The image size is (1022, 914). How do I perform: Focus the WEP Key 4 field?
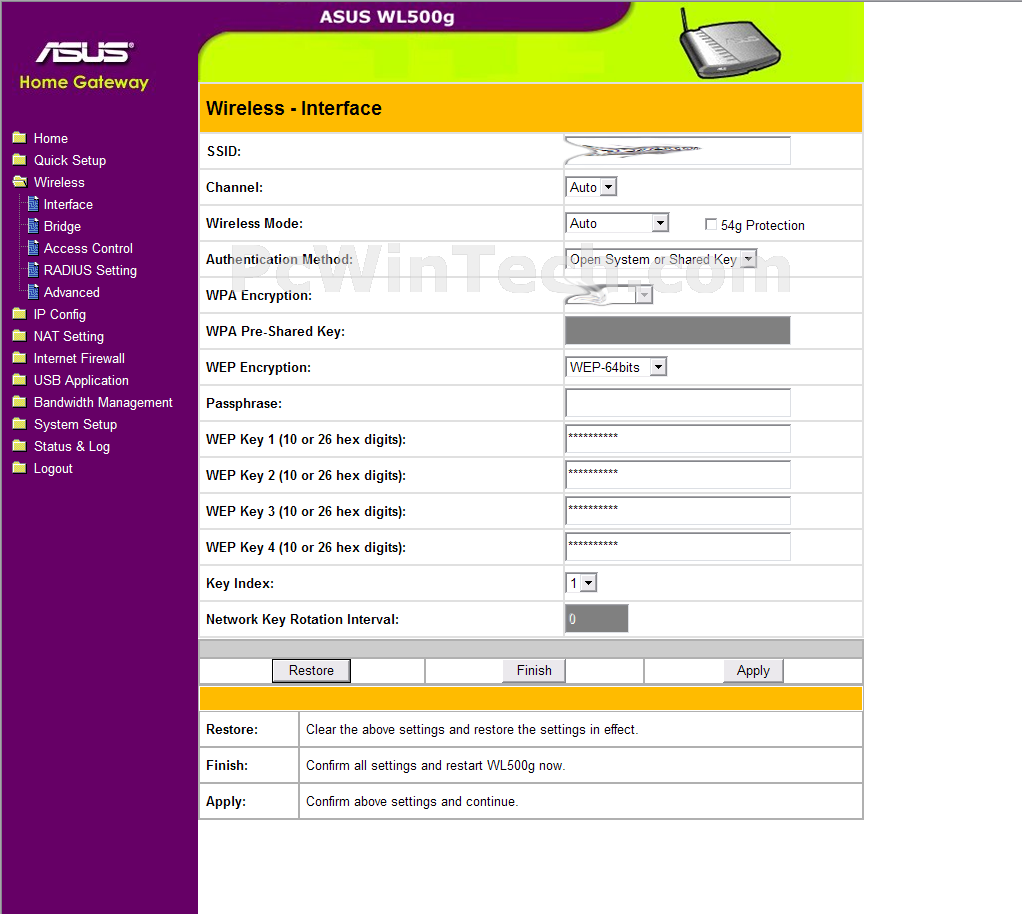678,546
